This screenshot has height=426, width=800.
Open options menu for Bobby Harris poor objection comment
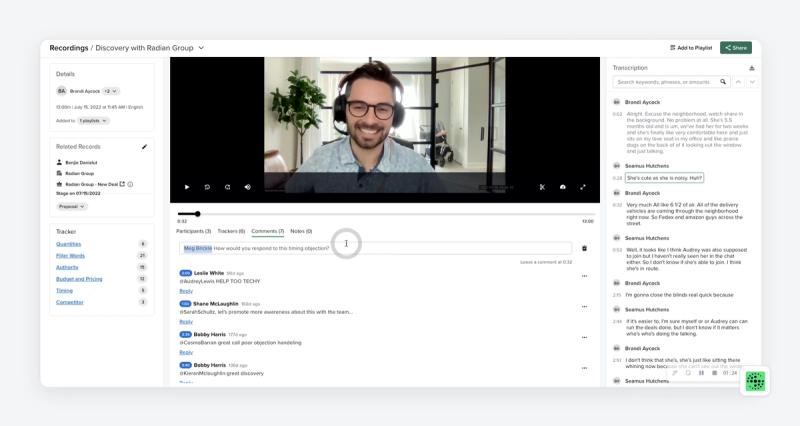click(584, 337)
